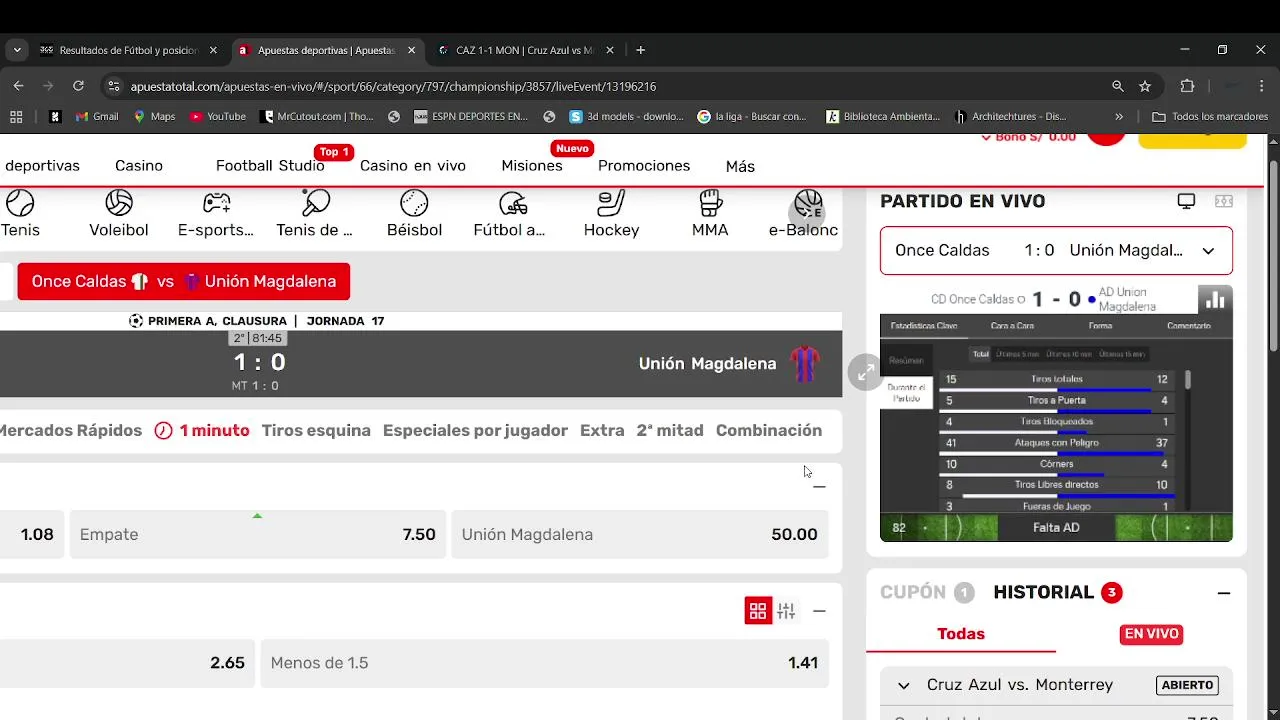Open the statistics bar chart icon

point(1215,300)
